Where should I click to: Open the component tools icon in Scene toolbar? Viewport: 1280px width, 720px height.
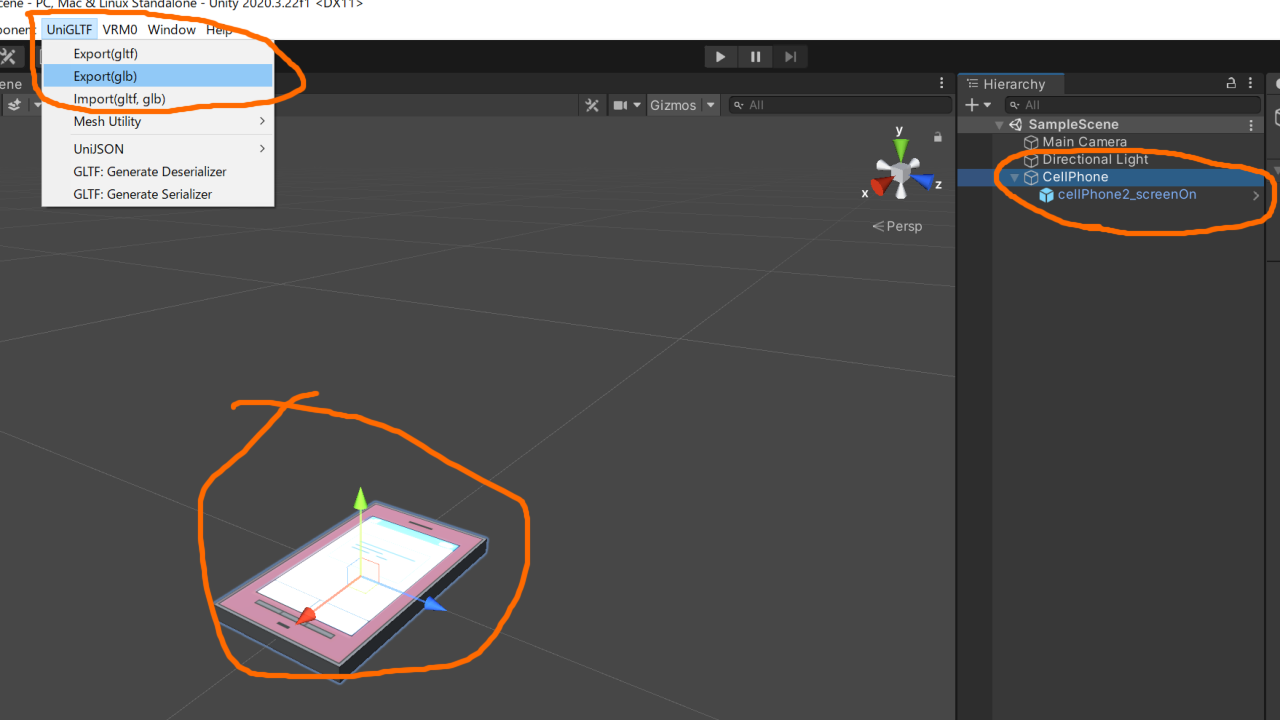pos(592,105)
